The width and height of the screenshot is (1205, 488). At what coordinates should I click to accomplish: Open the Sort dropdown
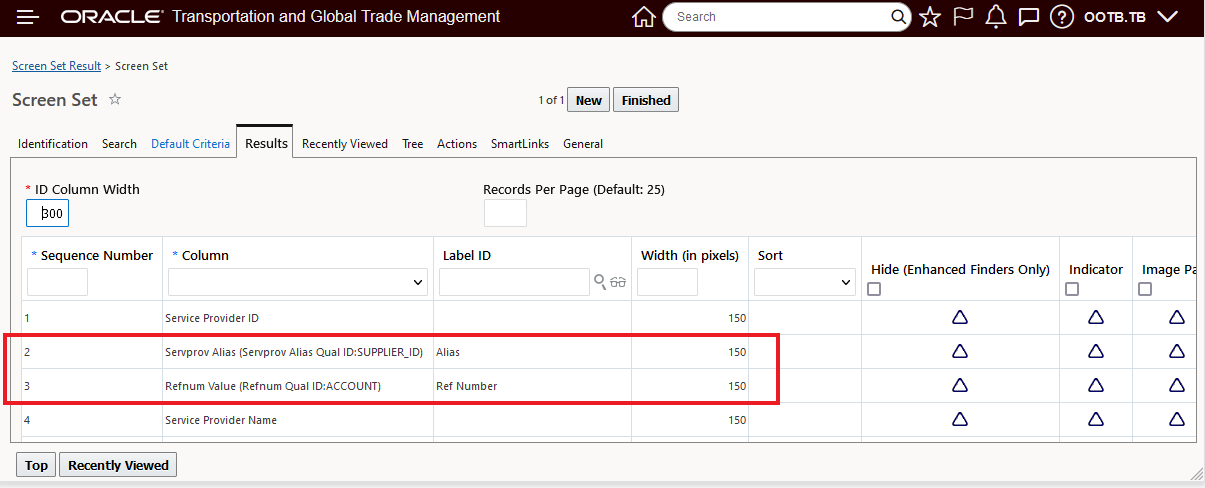pos(804,283)
